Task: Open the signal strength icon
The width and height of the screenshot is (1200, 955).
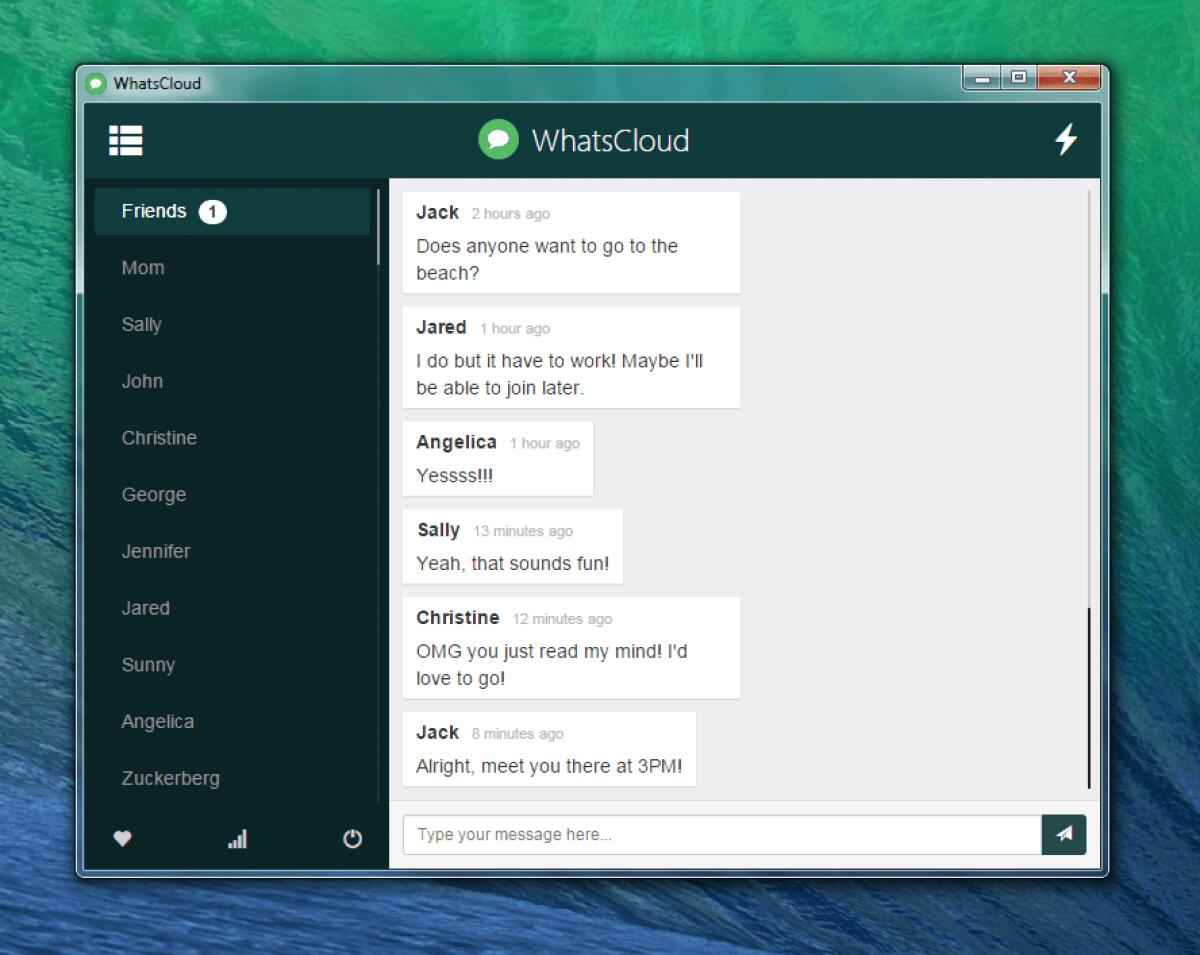Action: (237, 840)
